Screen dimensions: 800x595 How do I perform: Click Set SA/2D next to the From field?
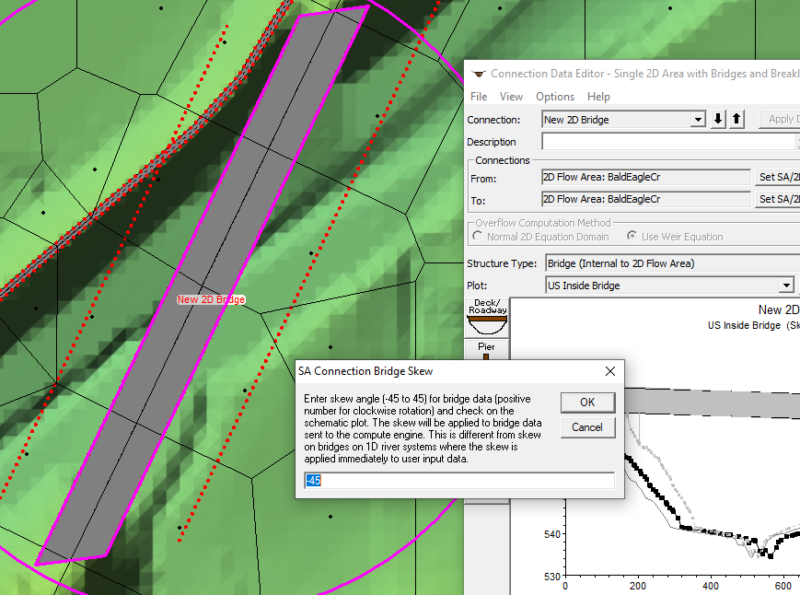[777, 179]
